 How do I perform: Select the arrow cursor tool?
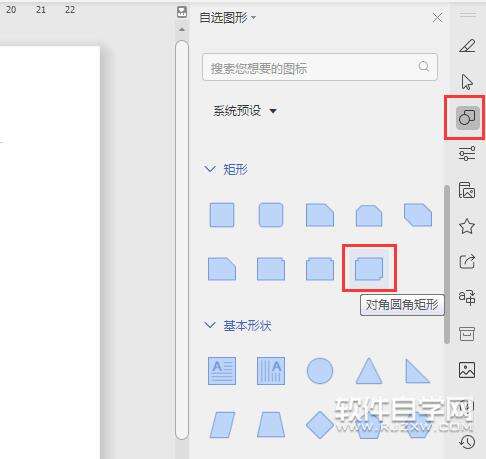click(467, 82)
